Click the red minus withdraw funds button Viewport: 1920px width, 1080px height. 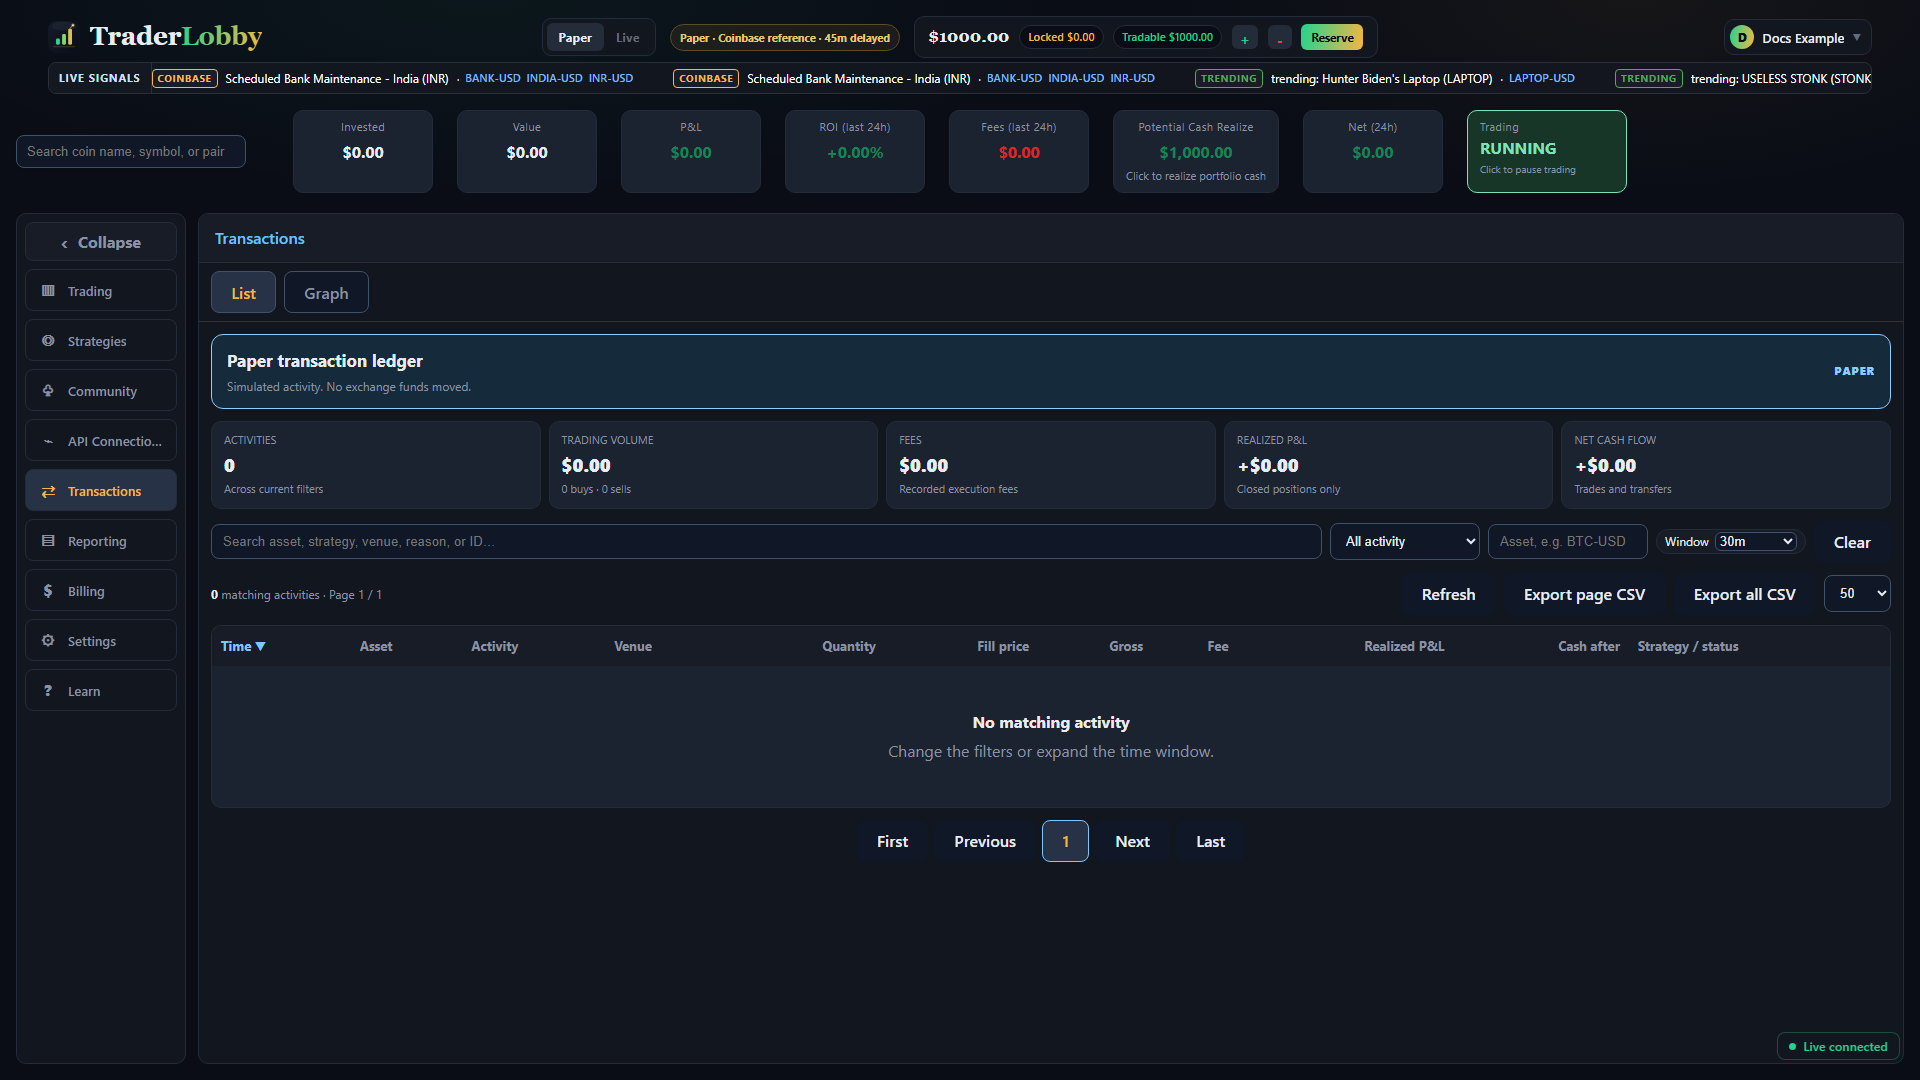[x=1279, y=38]
